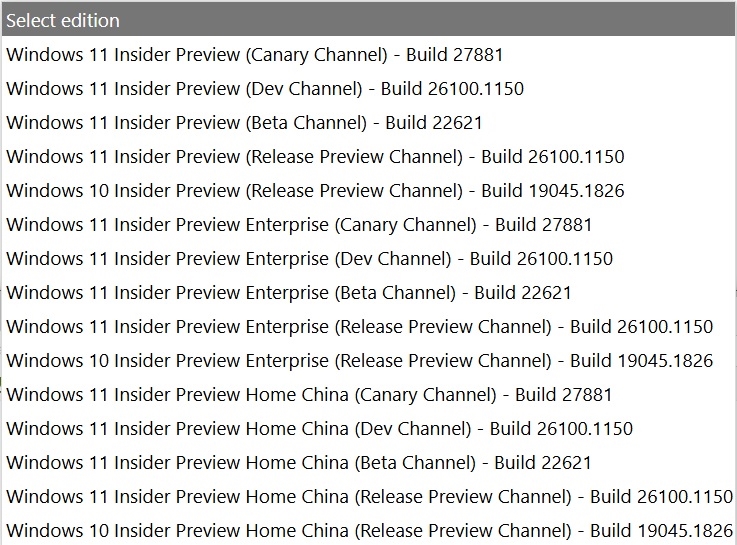Select Windows 10 Release Preview Channel Build 19045.1826
737x545 pixels.
tap(368, 190)
